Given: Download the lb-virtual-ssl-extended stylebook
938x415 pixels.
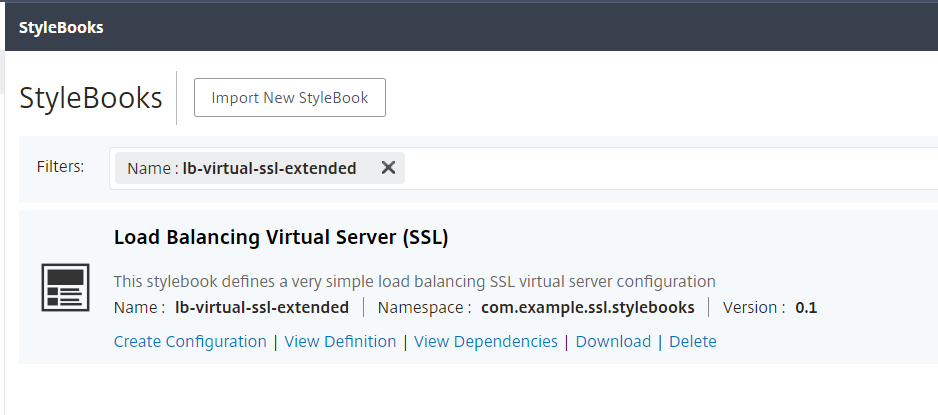Looking at the screenshot, I should [x=613, y=341].
